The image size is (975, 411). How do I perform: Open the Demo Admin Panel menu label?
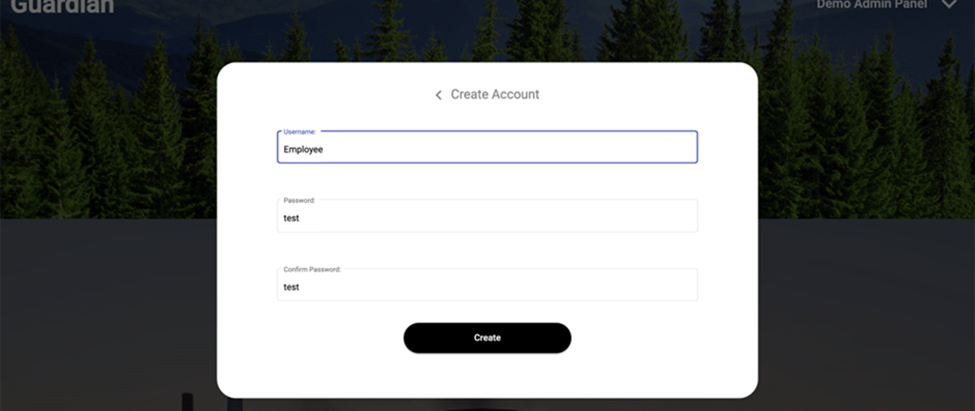[x=871, y=4]
